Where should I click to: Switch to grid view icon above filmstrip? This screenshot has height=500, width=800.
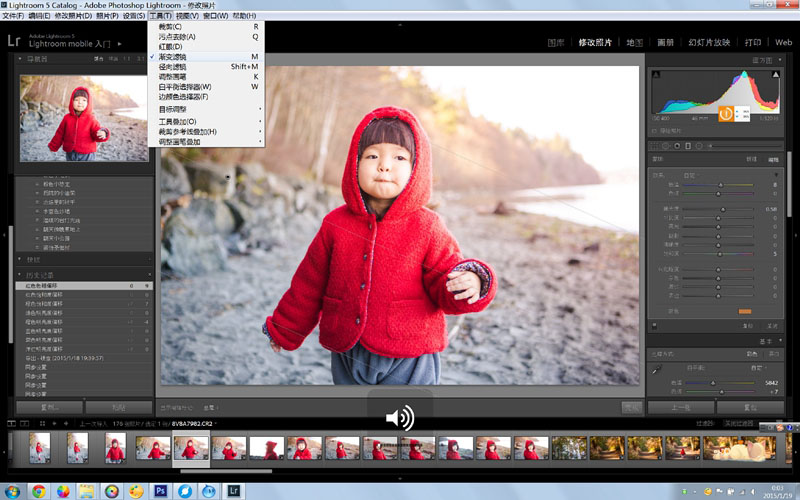[x=42, y=423]
